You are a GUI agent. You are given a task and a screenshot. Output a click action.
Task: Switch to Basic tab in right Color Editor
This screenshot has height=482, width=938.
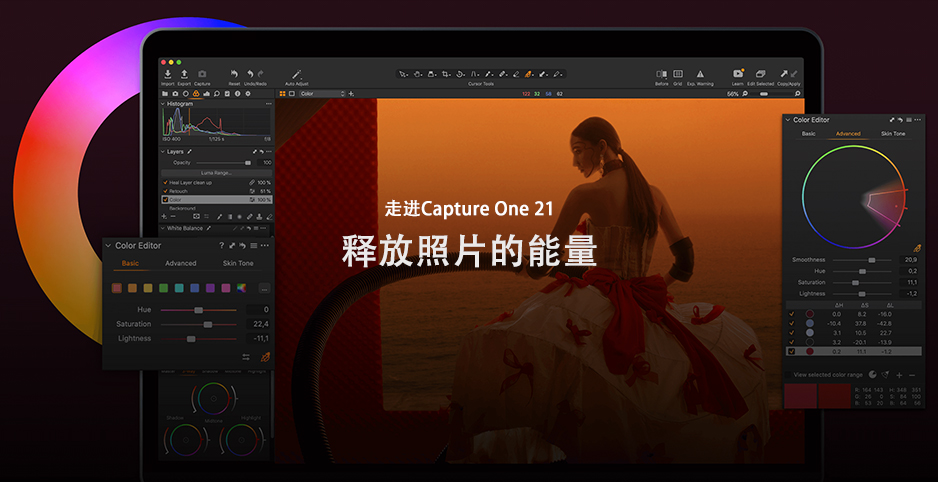(x=808, y=134)
